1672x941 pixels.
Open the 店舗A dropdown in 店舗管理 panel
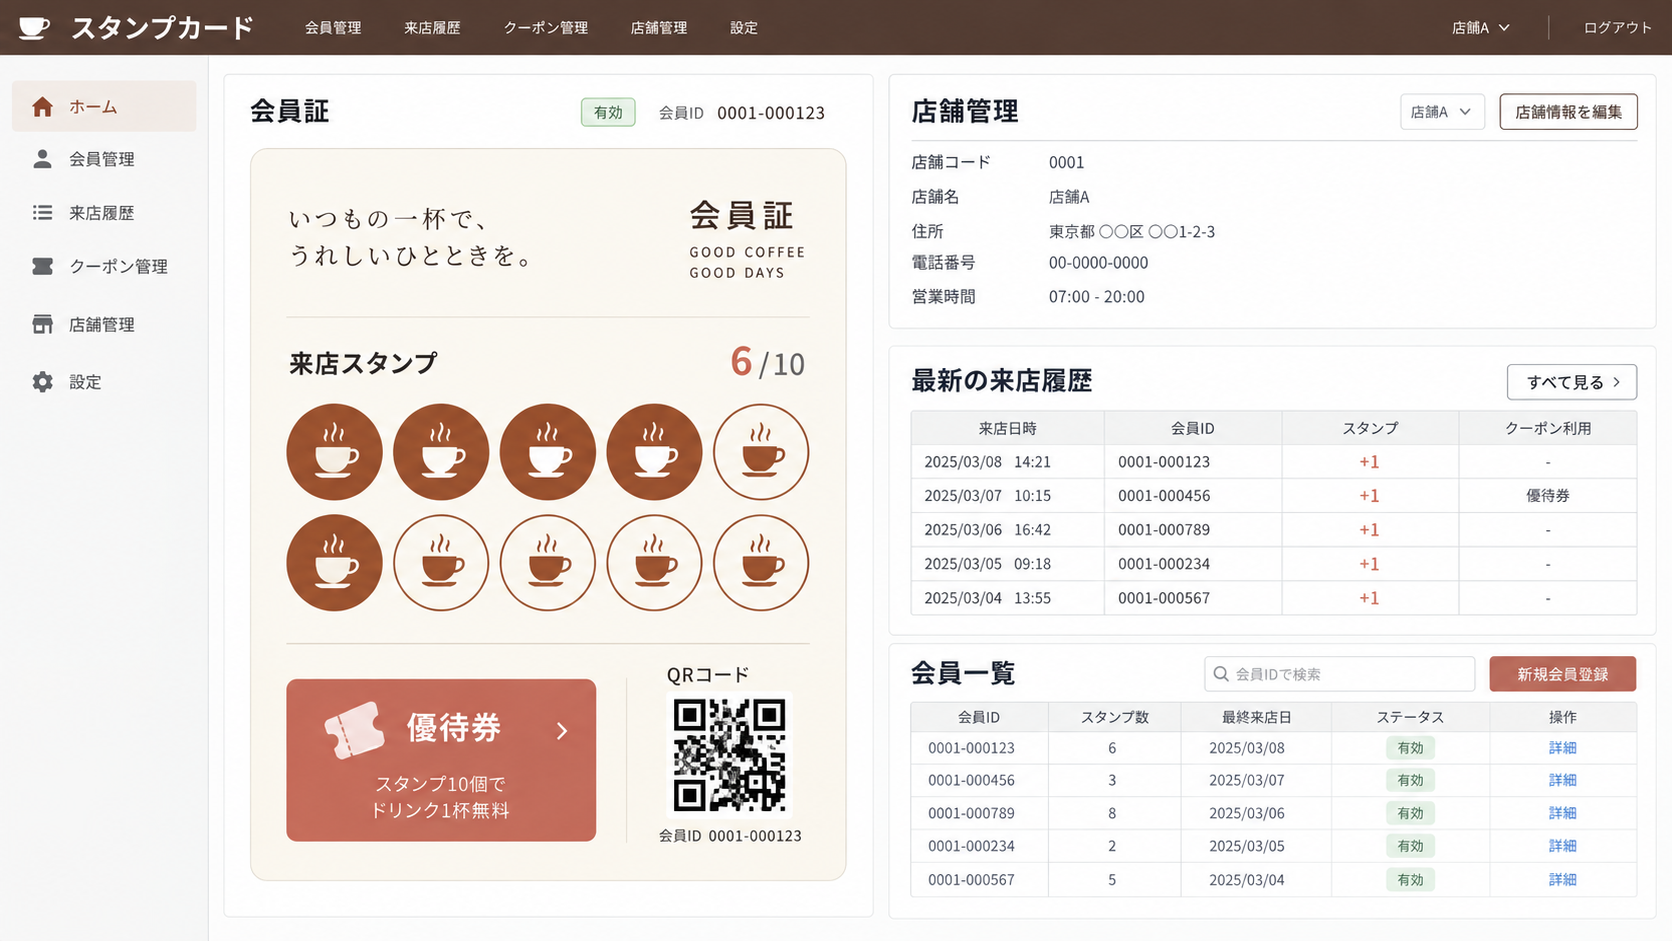point(1441,112)
